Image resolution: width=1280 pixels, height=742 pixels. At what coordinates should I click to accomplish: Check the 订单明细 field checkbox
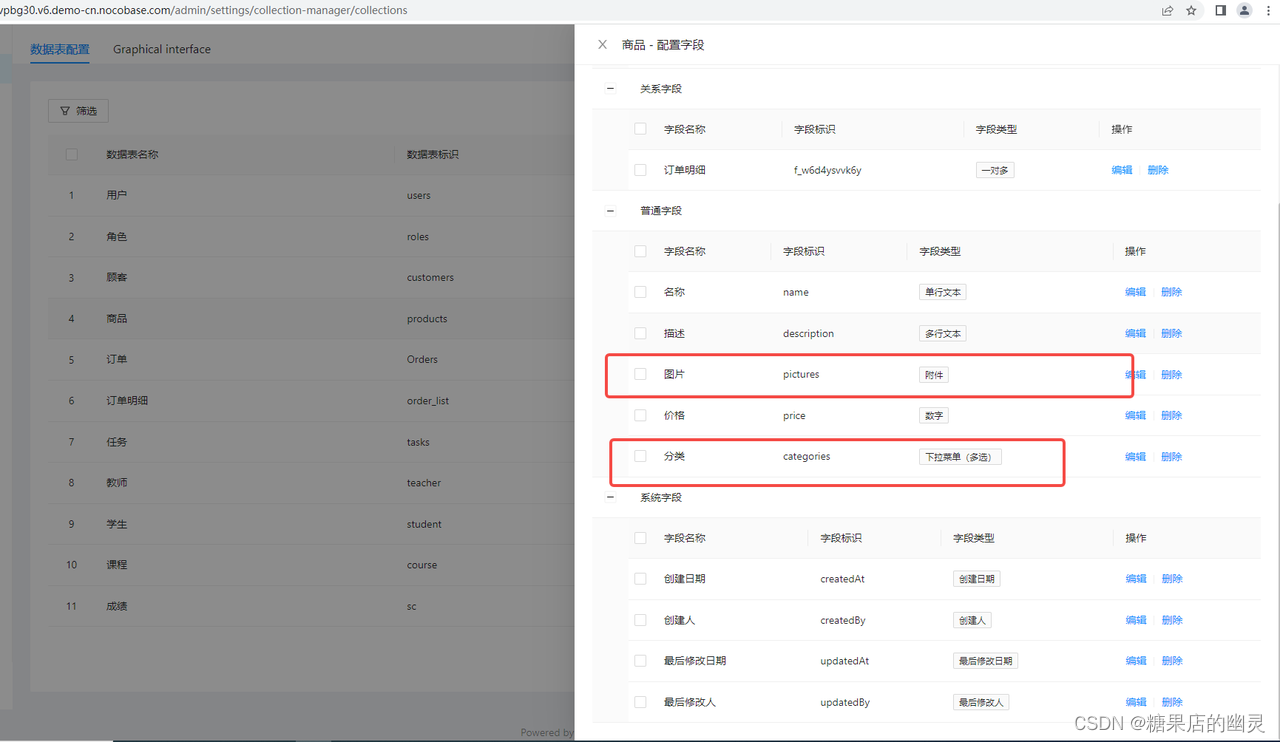(640, 170)
